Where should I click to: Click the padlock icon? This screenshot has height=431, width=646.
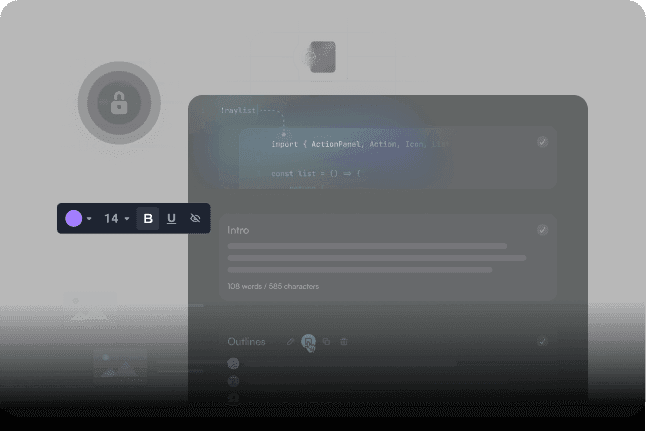coord(118,103)
